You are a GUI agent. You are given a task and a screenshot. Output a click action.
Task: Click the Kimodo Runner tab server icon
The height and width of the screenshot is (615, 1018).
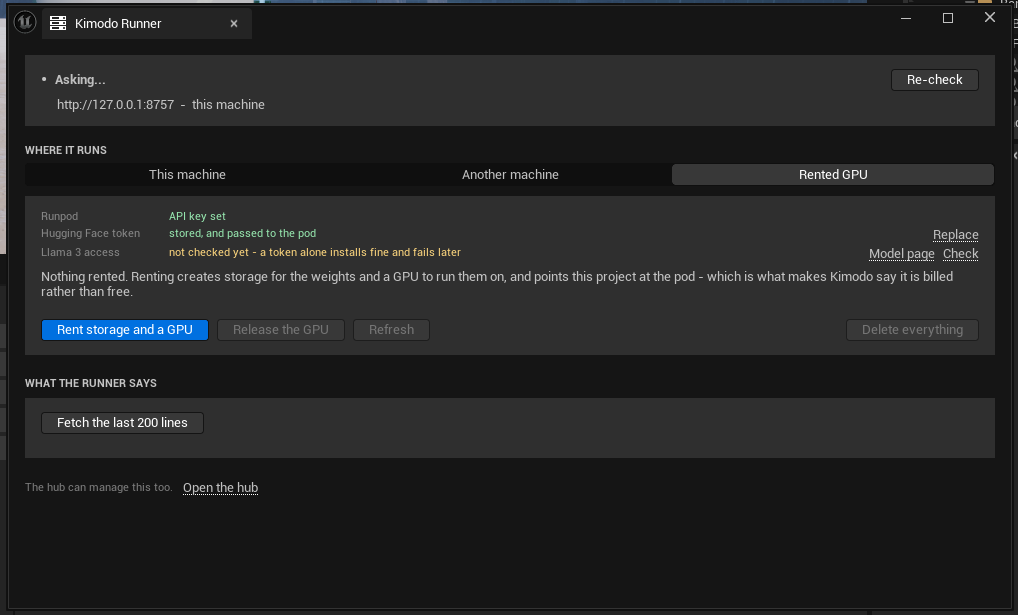pos(58,23)
